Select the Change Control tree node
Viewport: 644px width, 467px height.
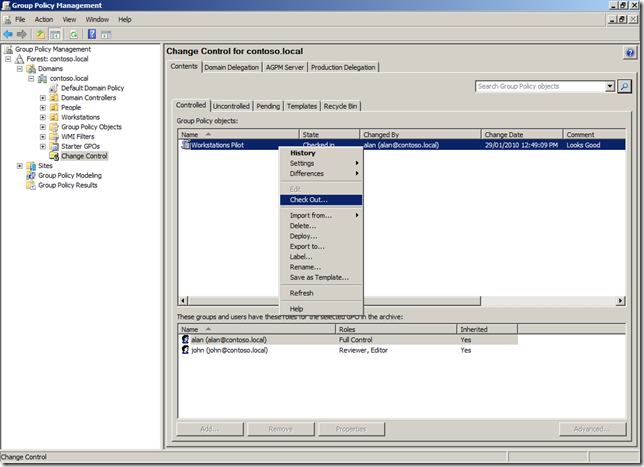tap(84, 156)
